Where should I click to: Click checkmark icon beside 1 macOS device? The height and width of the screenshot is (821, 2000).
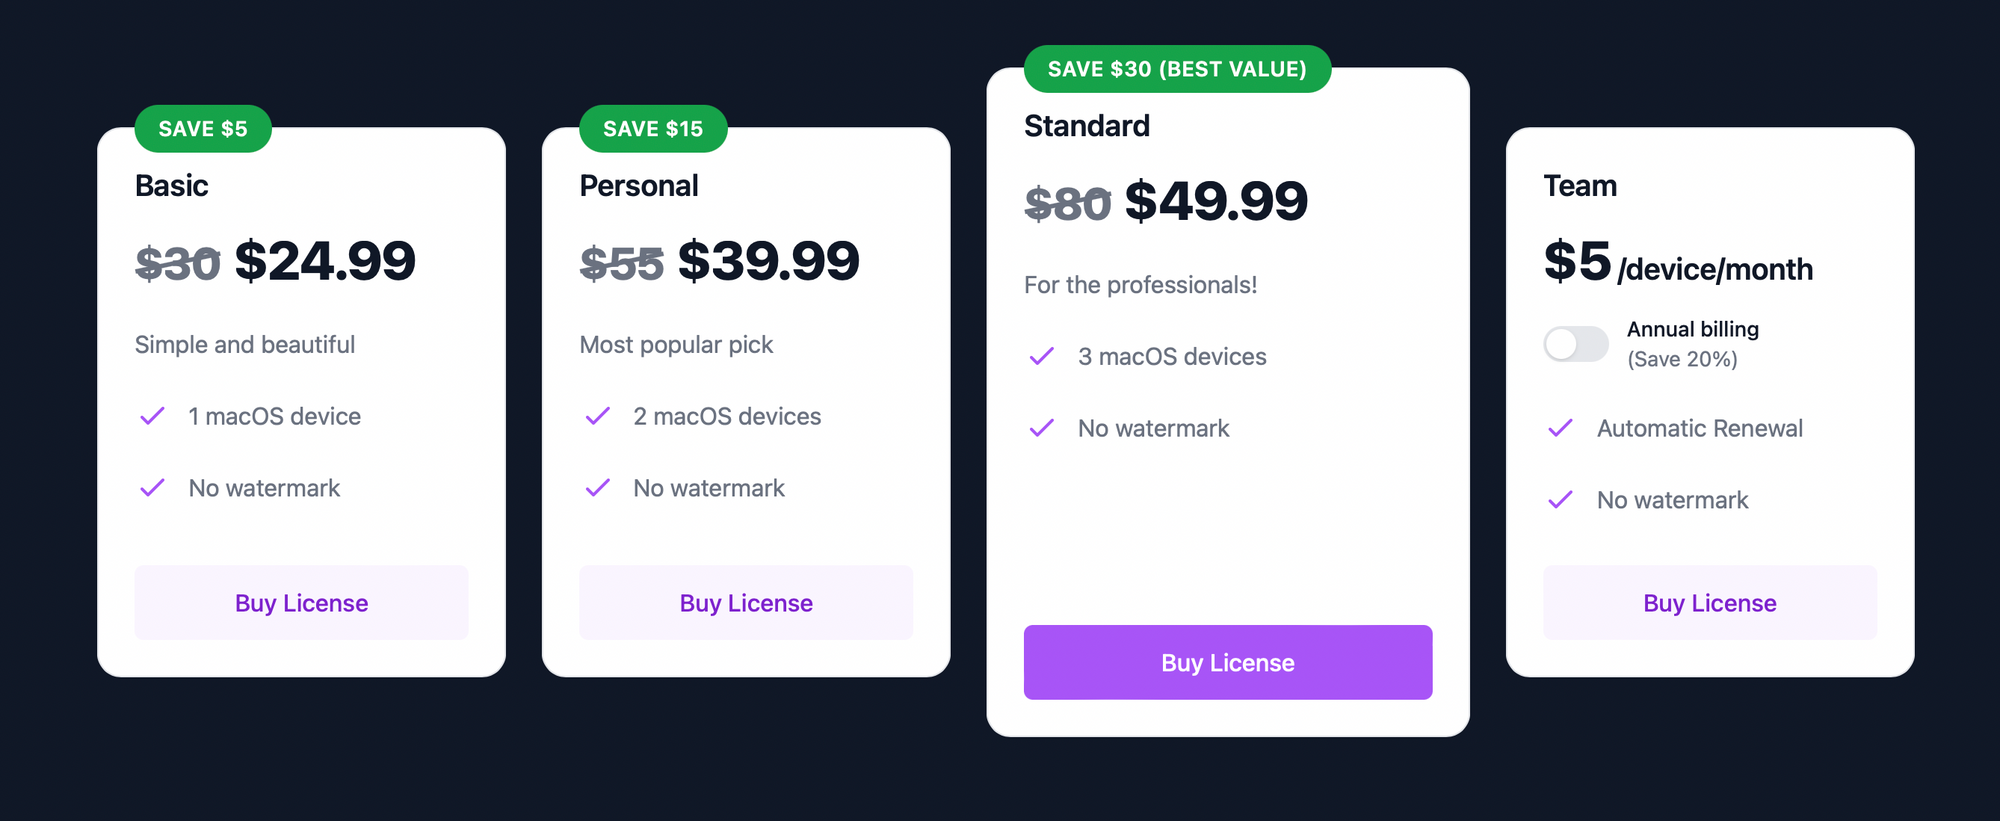(152, 416)
